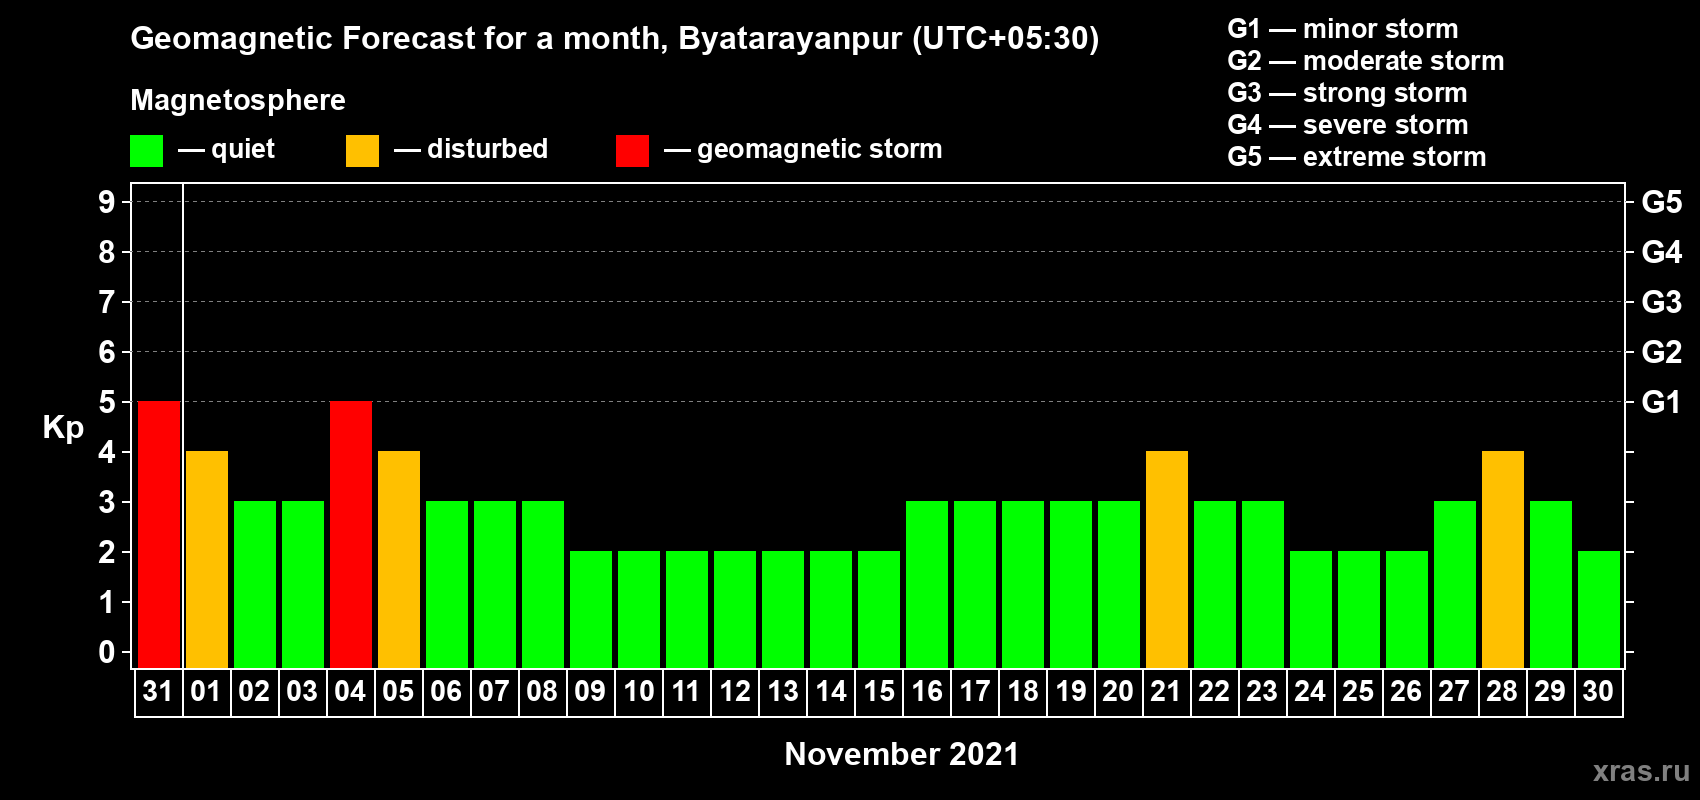Screen dimensions: 1700x800
Task: Select the green bar for day 09
Action: pyautogui.click(x=591, y=609)
